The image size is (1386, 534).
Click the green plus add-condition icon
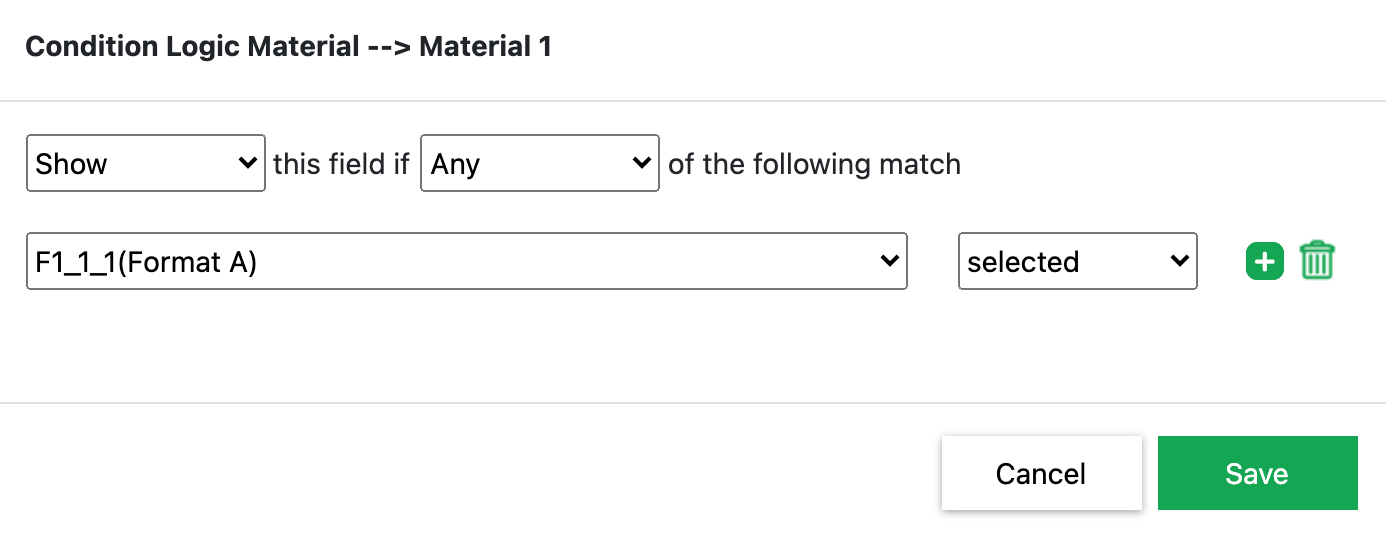tap(1264, 262)
